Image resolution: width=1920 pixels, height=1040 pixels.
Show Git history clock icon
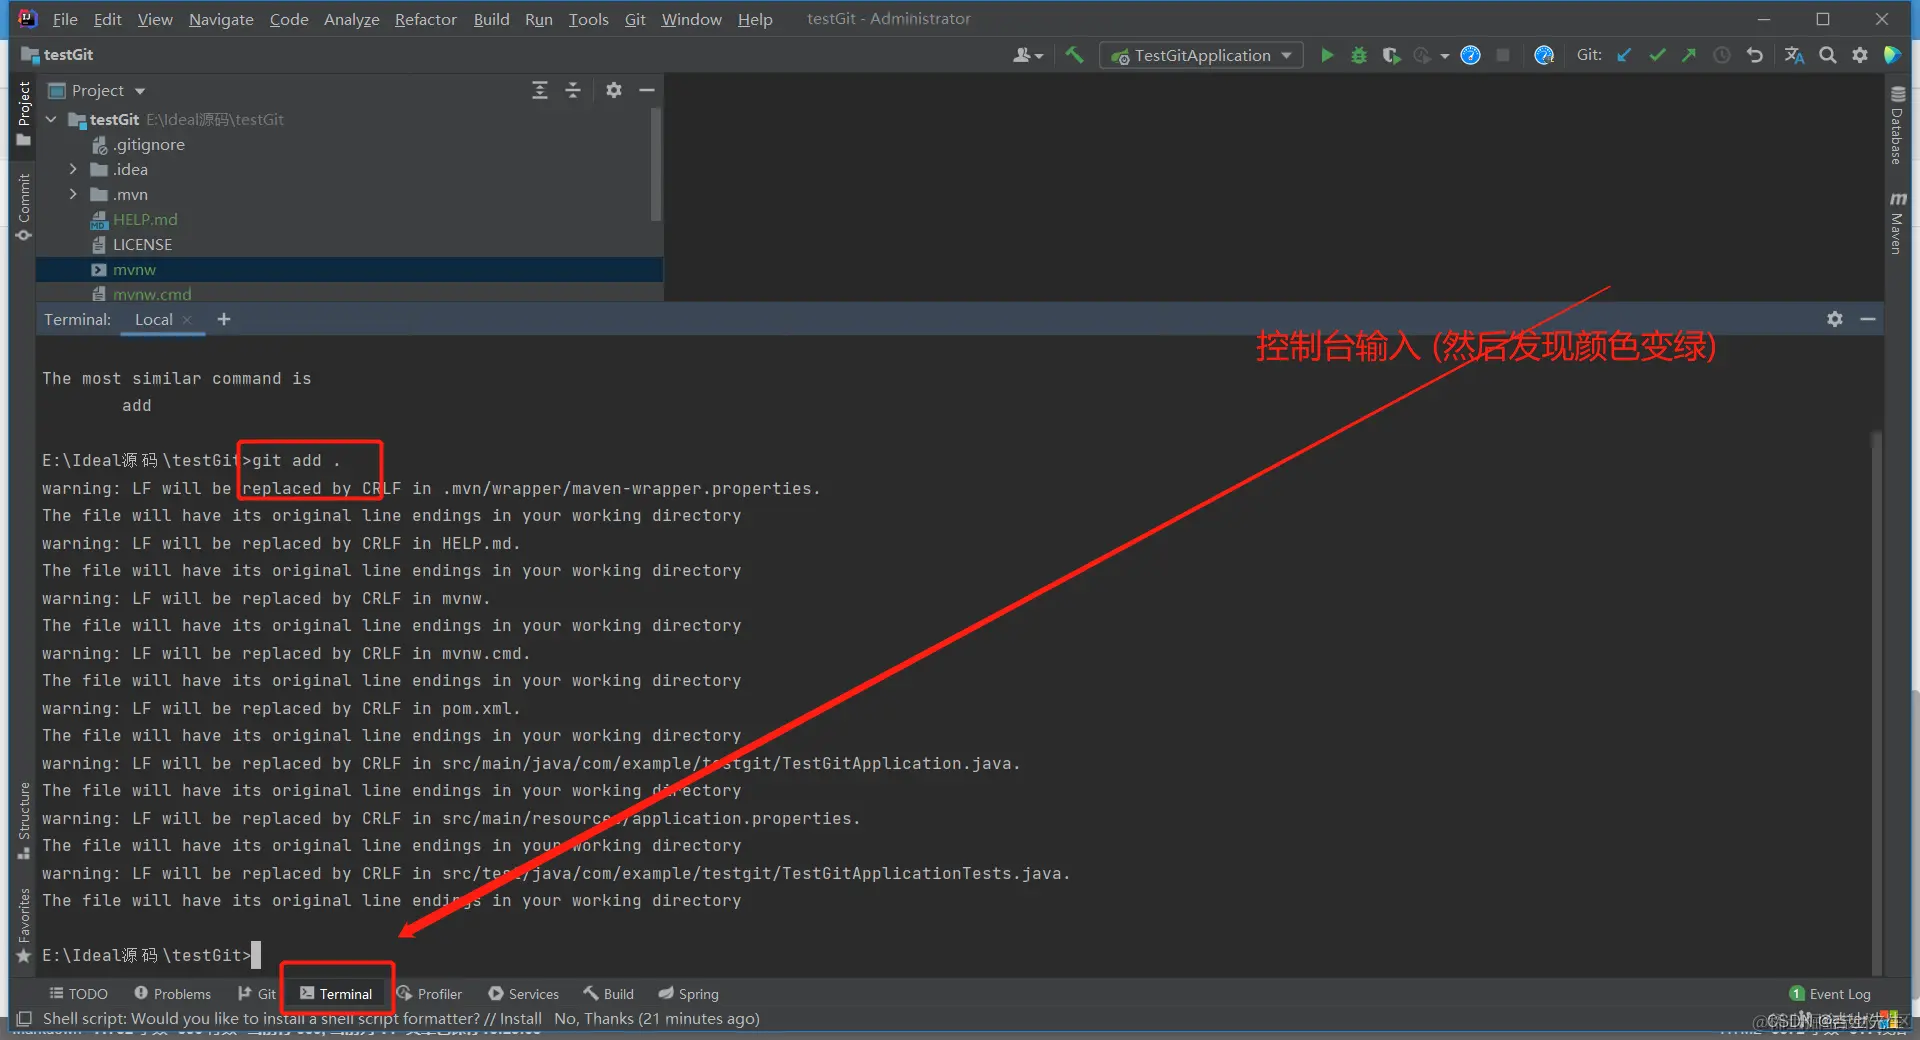coord(1721,55)
